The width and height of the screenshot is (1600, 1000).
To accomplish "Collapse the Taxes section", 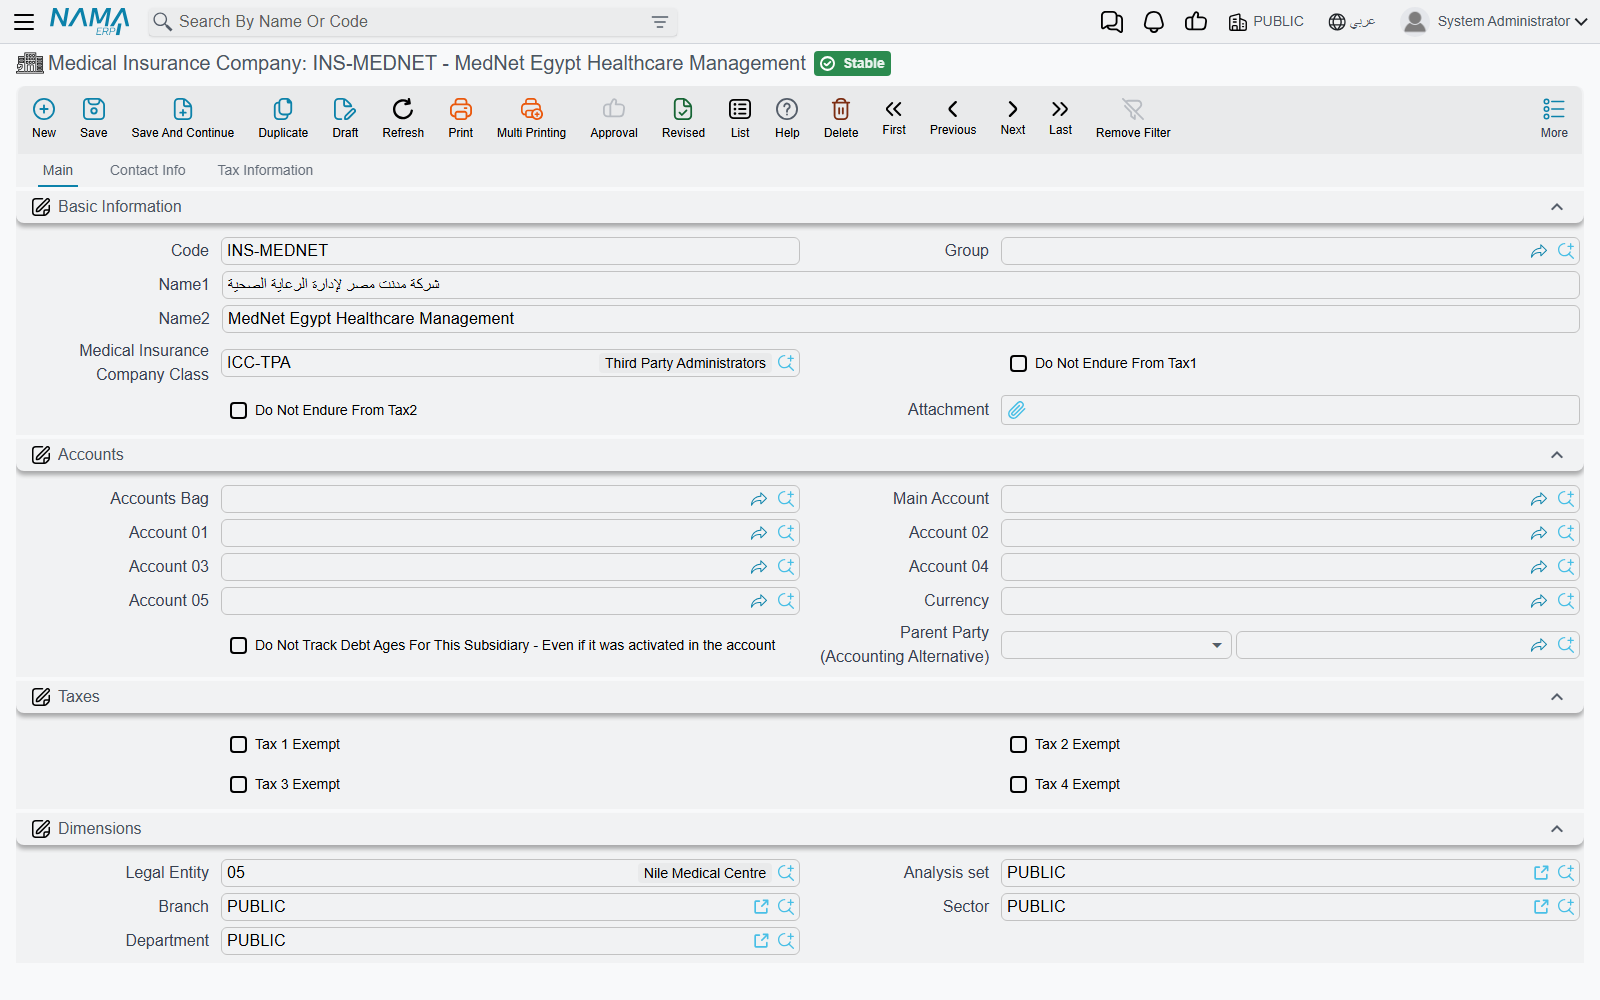I will point(1557,697).
